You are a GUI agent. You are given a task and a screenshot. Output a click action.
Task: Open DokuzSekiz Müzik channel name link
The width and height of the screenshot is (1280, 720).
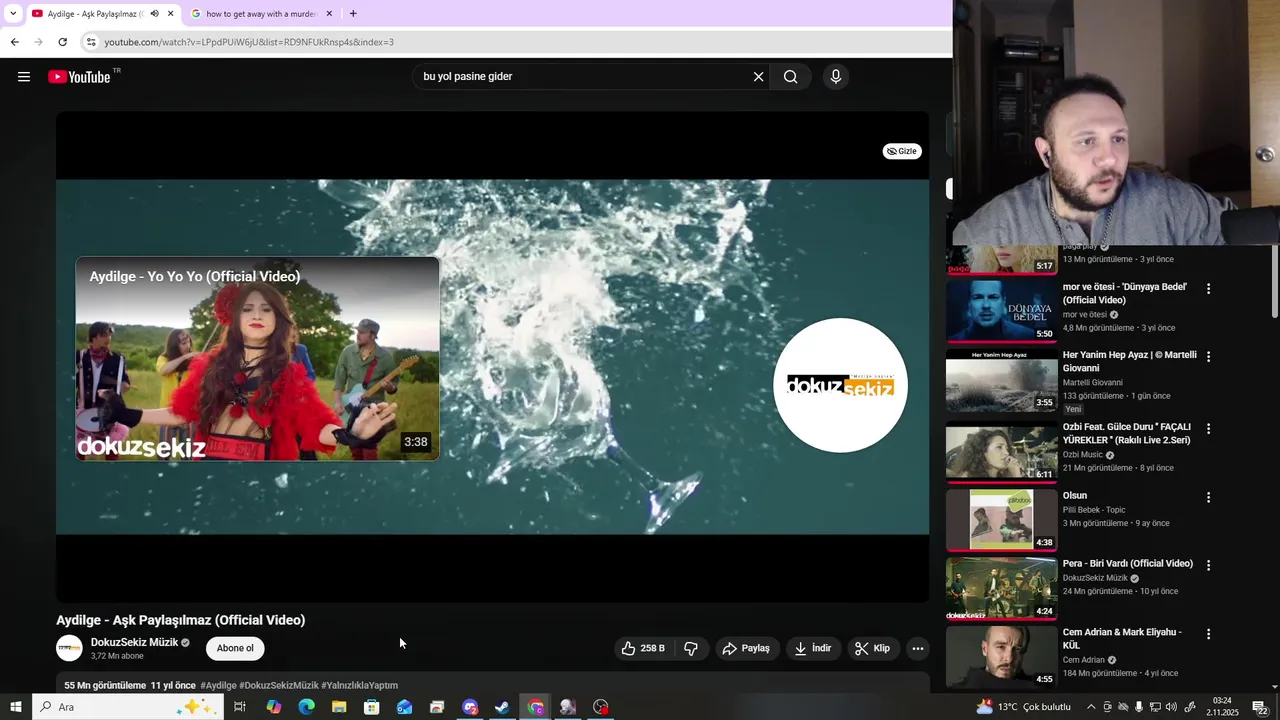tap(134, 642)
